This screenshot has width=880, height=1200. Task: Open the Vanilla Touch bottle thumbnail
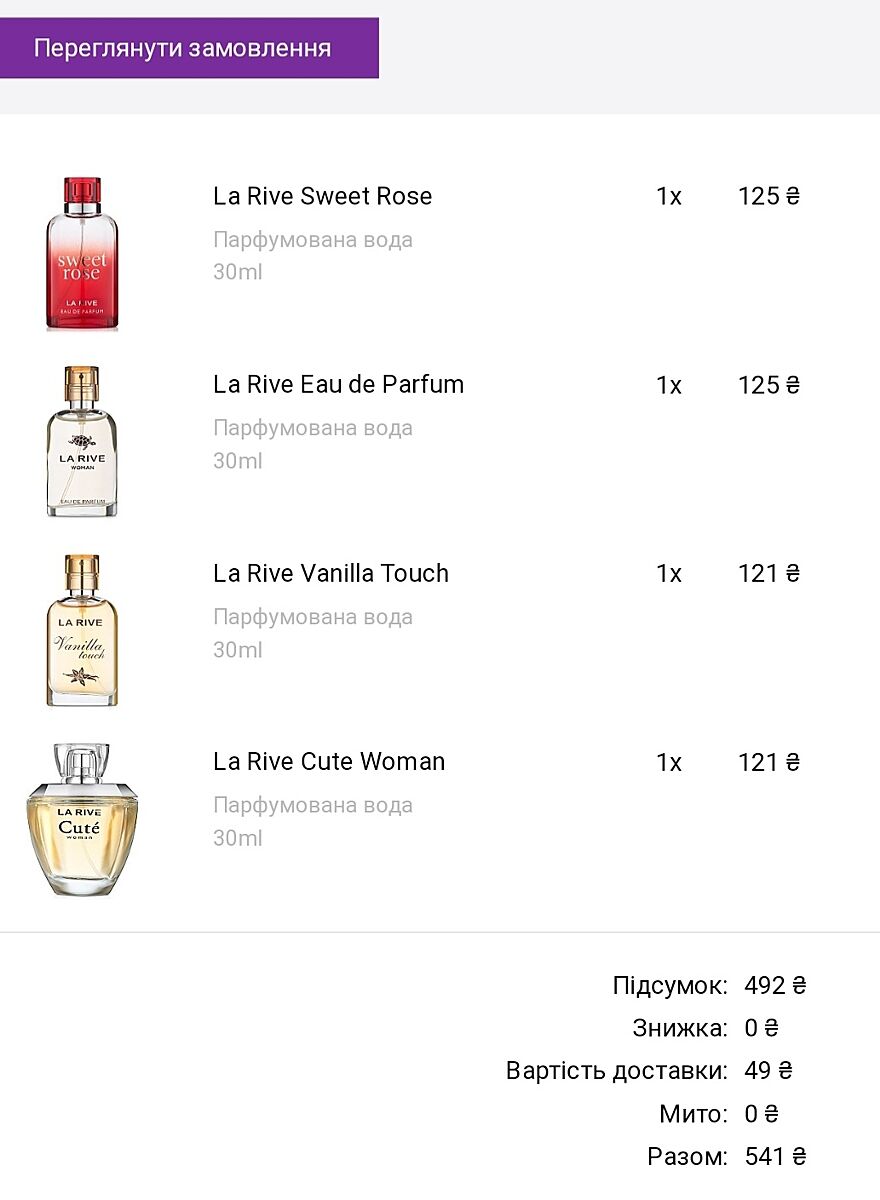(x=82, y=631)
